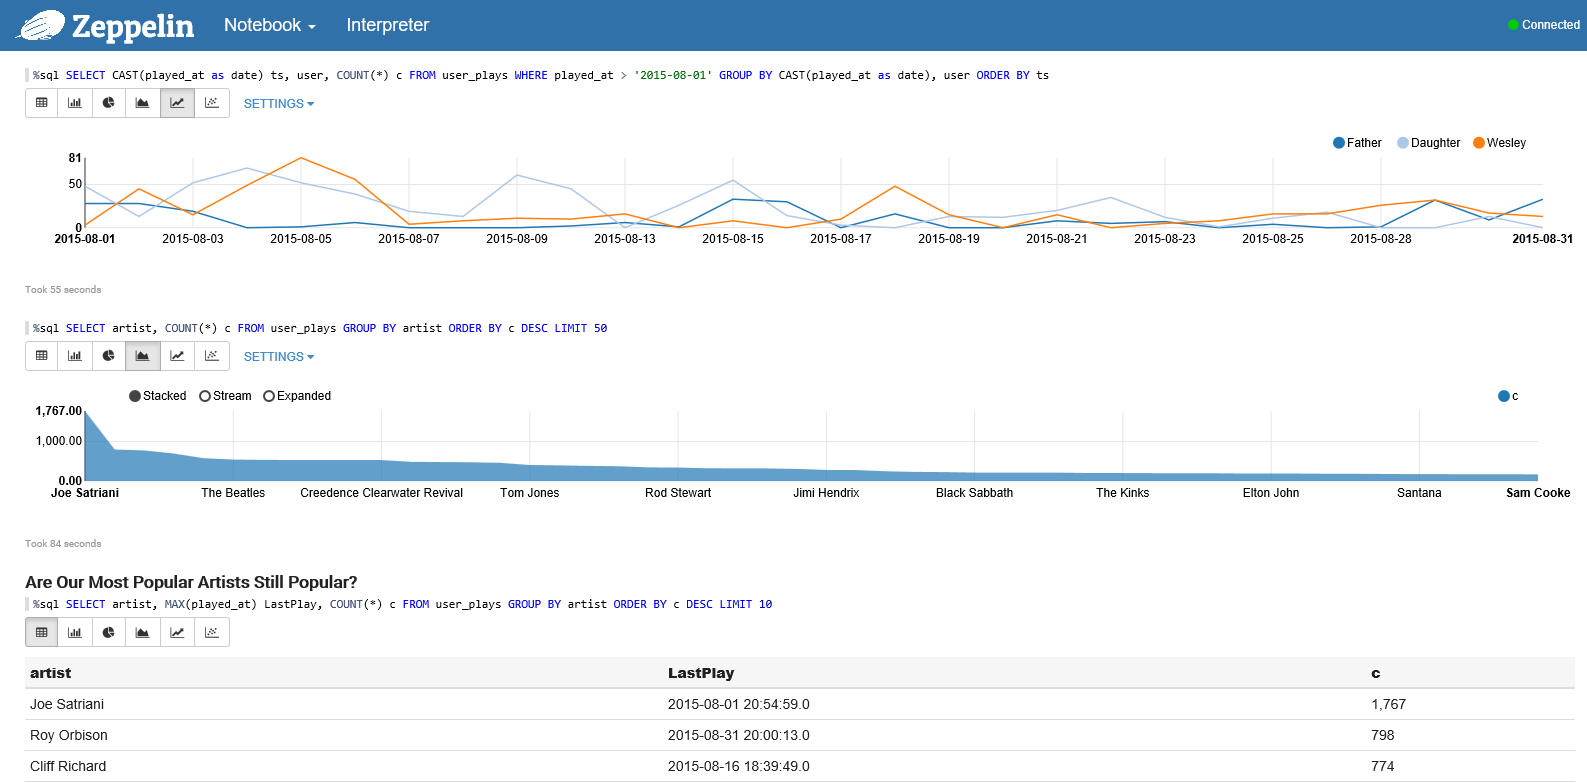
Task: Select the Stacked radio option
Action: [x=136, y=396]
